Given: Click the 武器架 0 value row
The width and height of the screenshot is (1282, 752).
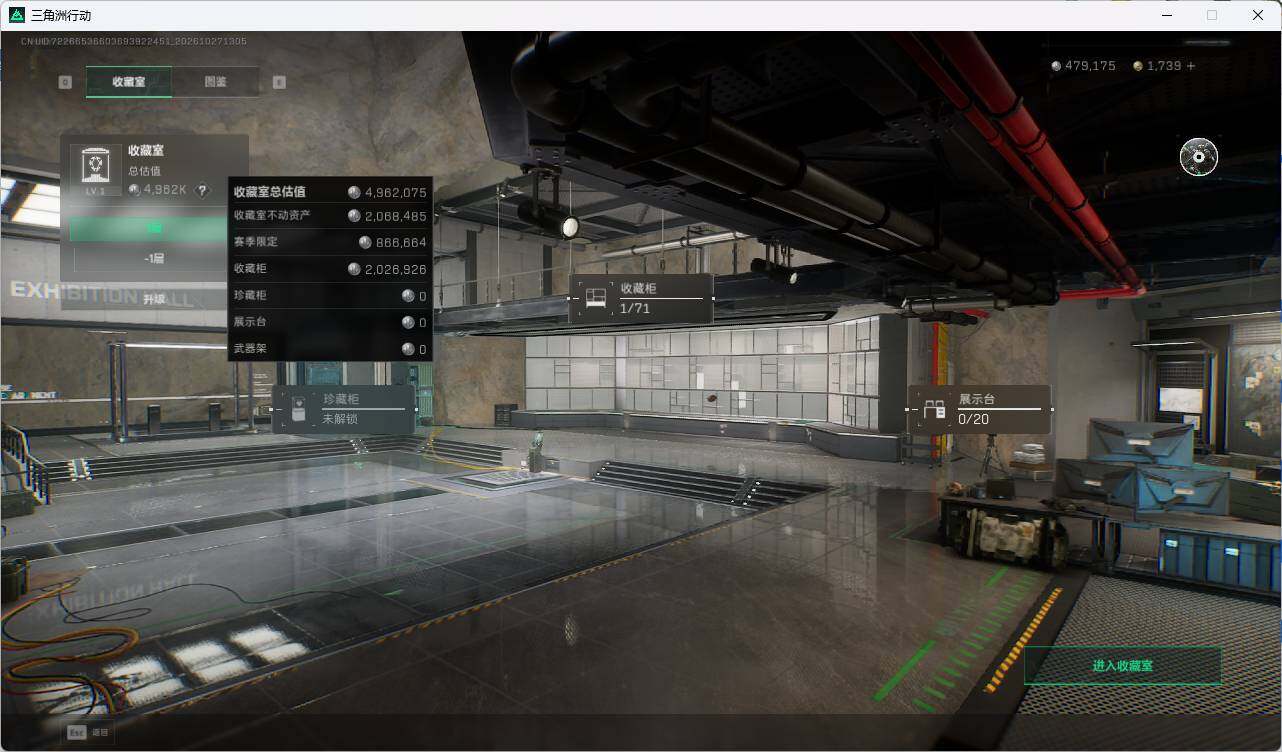Looking at the screenshot, I should point(330,349).
